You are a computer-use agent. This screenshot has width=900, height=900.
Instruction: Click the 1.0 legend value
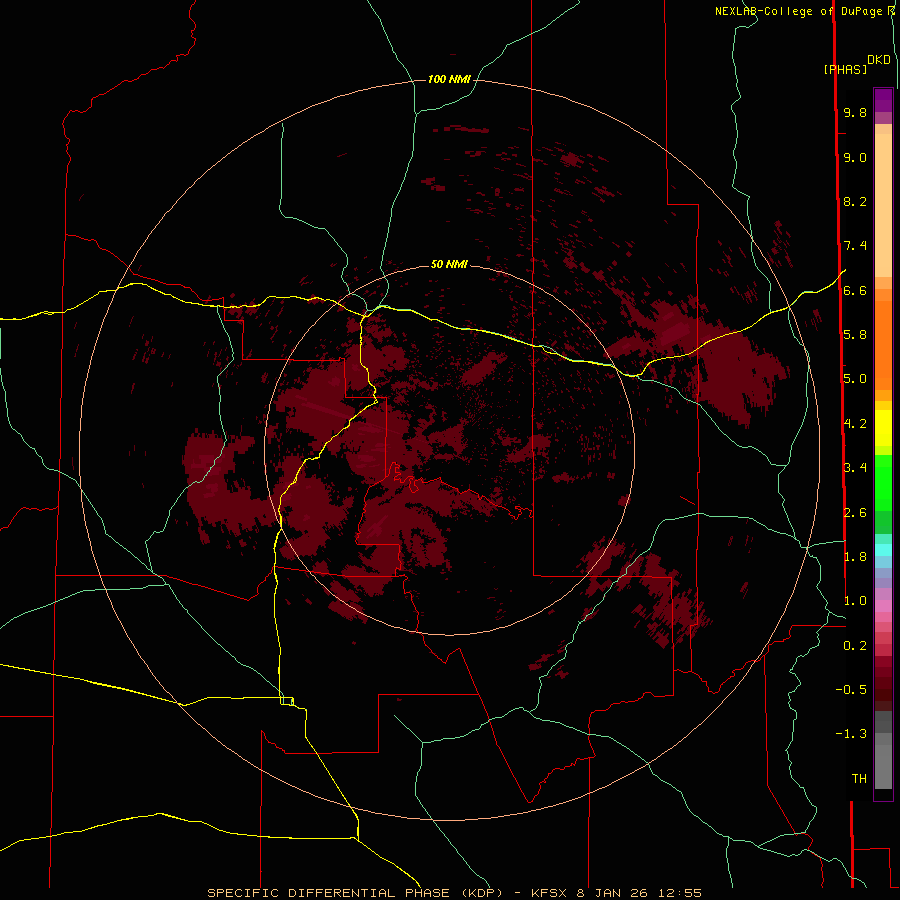[855, 601]
